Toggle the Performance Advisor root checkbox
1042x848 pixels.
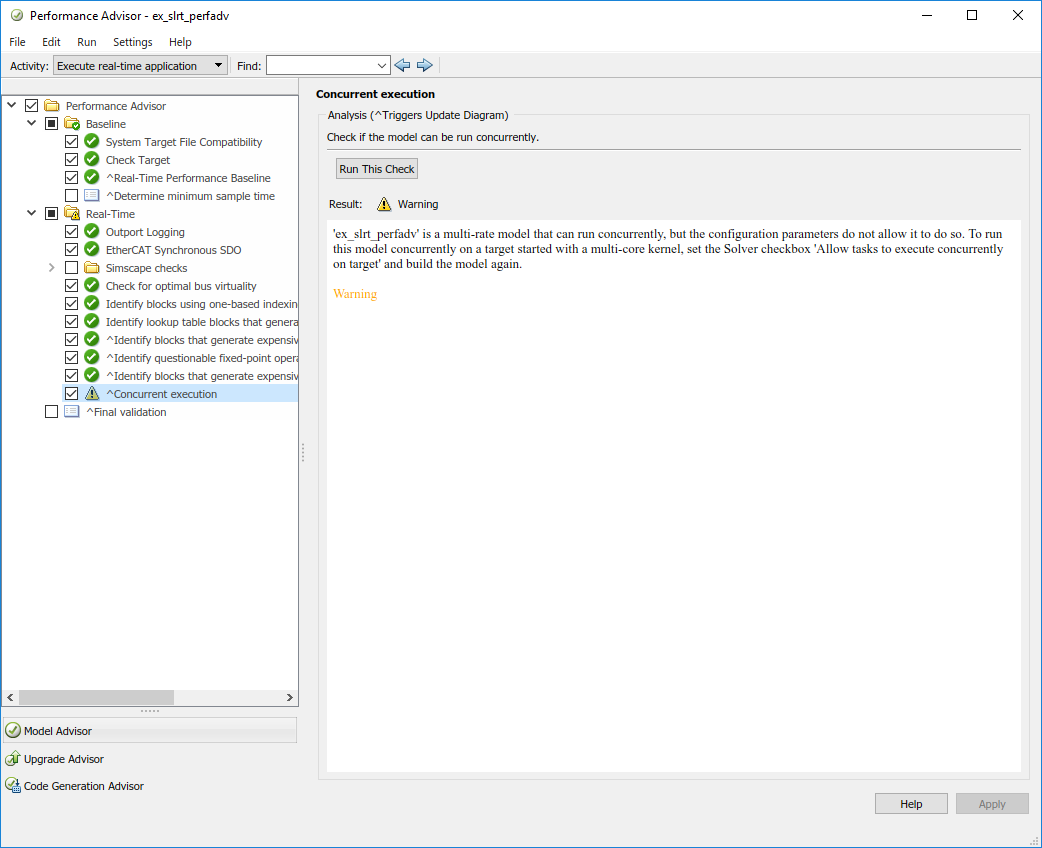pyautogui.click(x=31, y=106)
